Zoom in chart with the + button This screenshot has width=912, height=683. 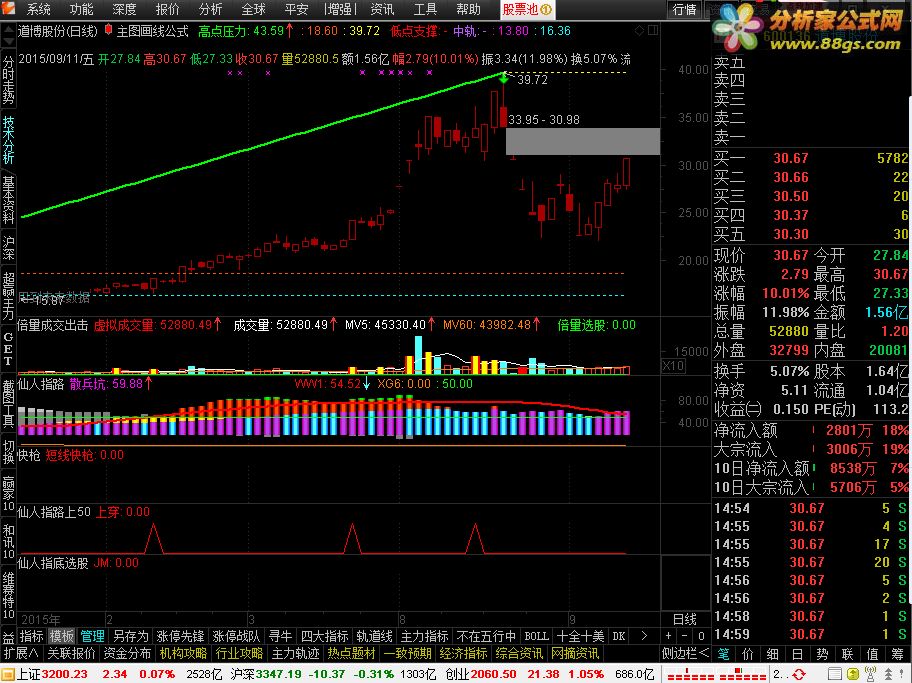pyautogui.click(x=668, y=636)
